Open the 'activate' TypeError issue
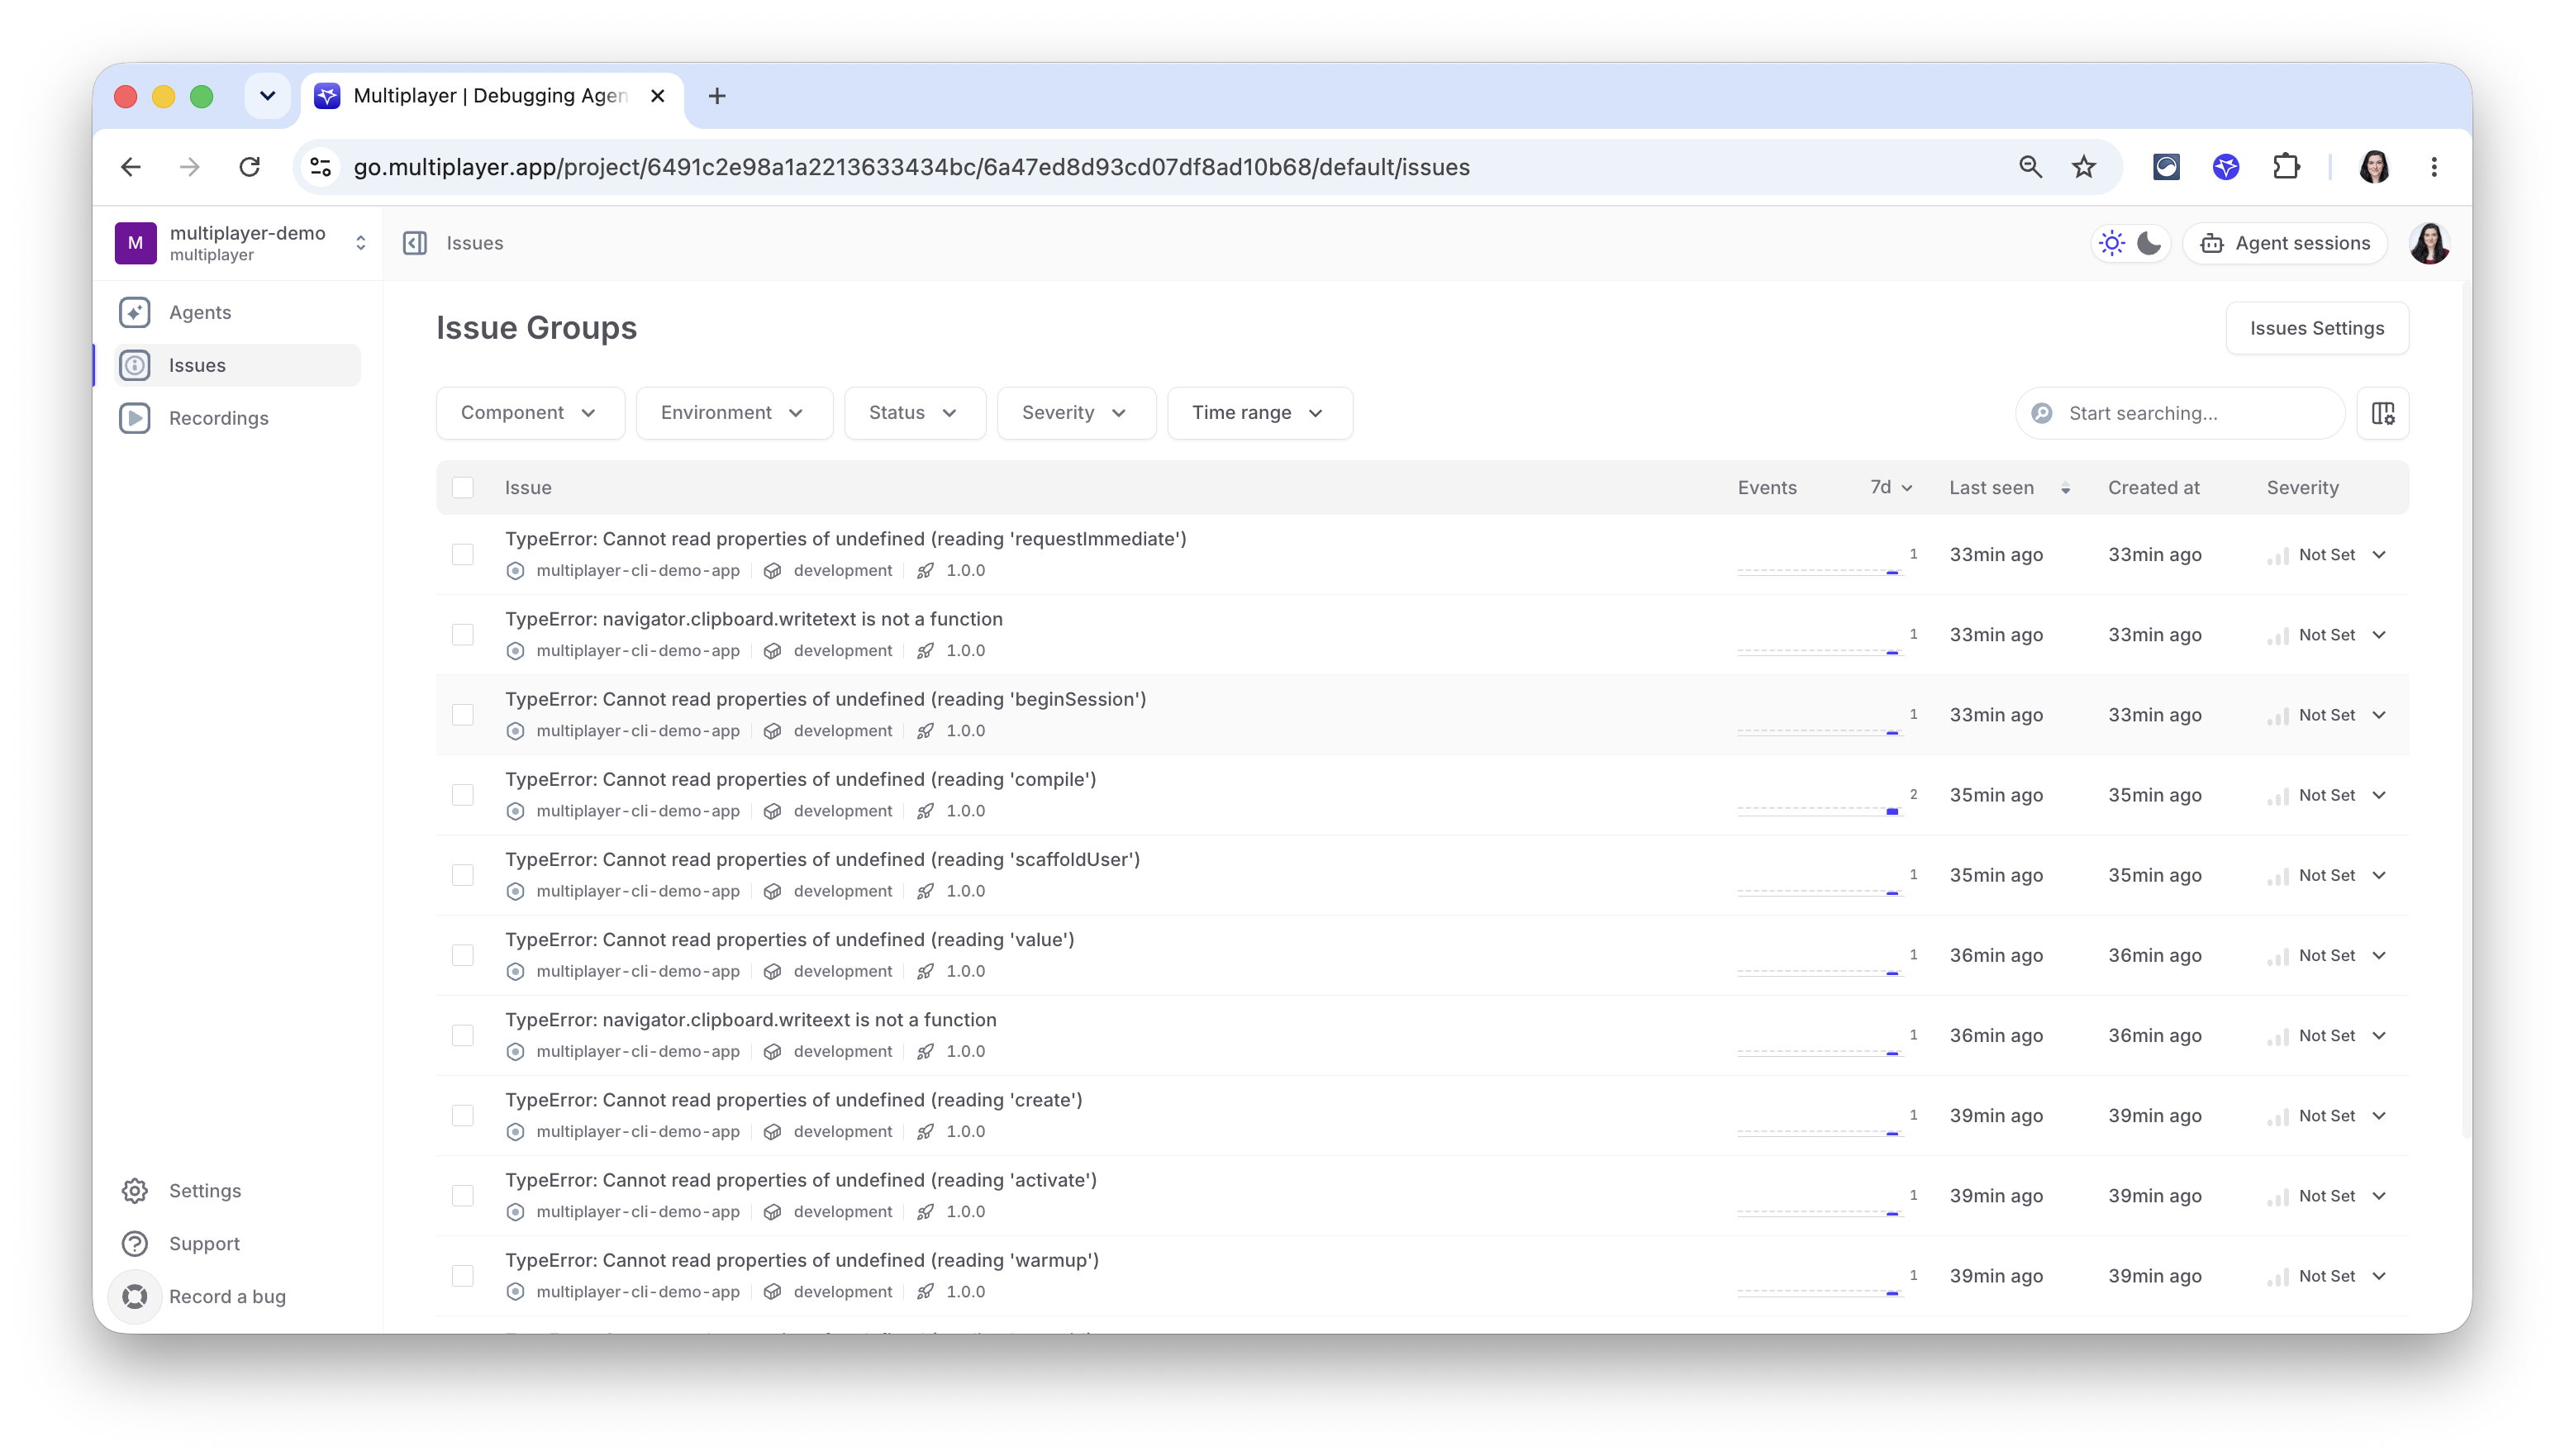Screen dimensions: 2565x1456 click(801, 1180)
